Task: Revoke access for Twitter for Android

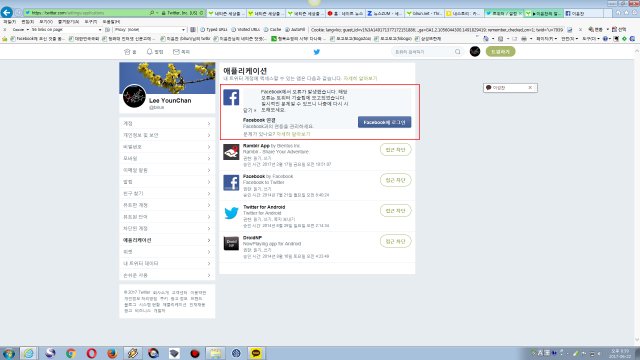Action: click(x=396, y=211)
